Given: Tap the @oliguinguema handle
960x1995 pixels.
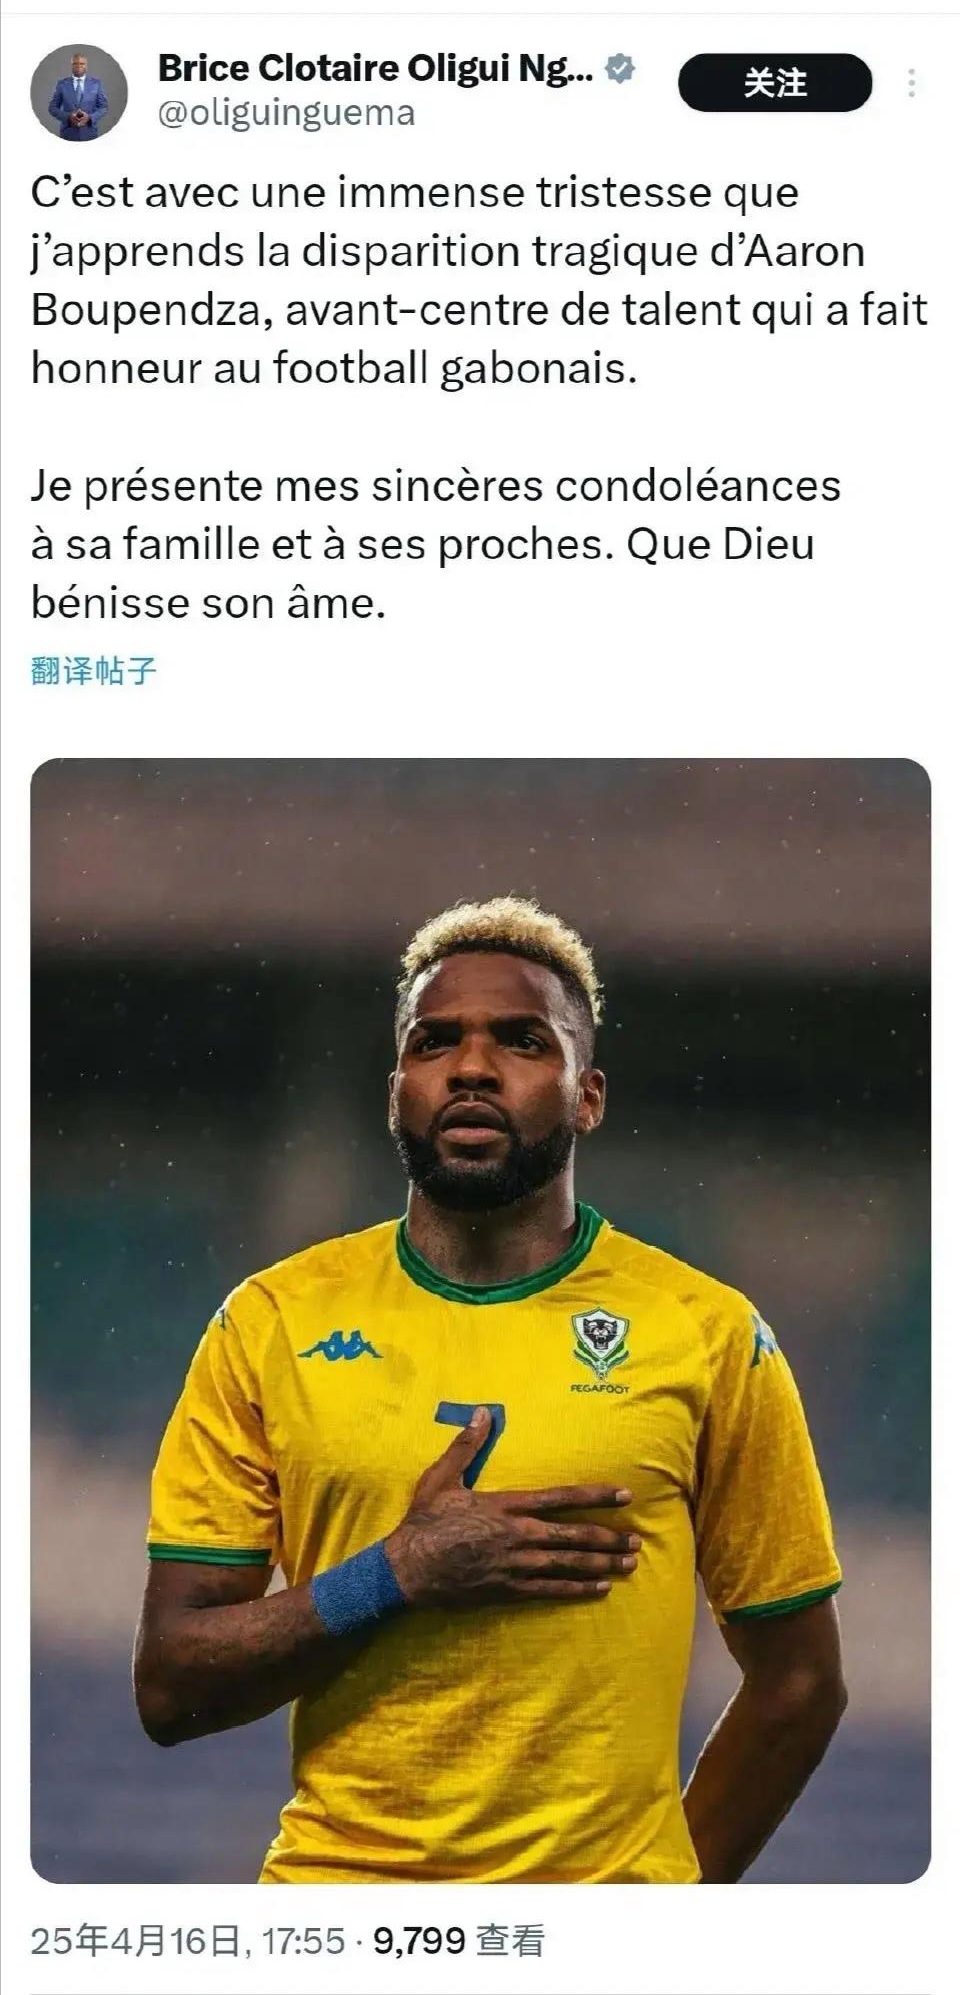Looking at the screenshot, I should (286, 113).
